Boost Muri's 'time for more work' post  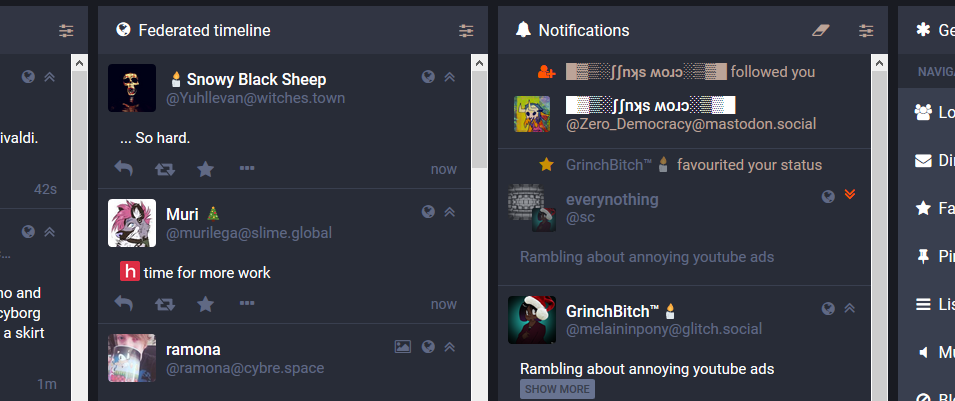click(x=164, y=303)
